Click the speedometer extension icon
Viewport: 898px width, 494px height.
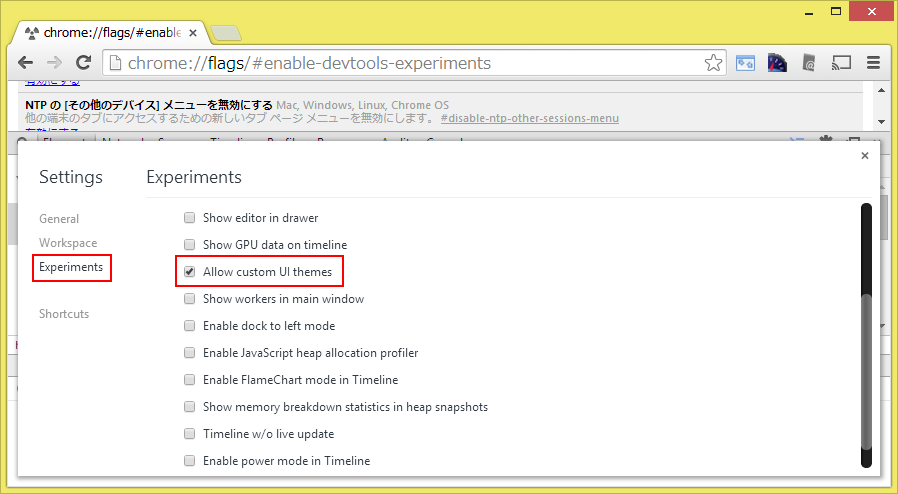777,62
